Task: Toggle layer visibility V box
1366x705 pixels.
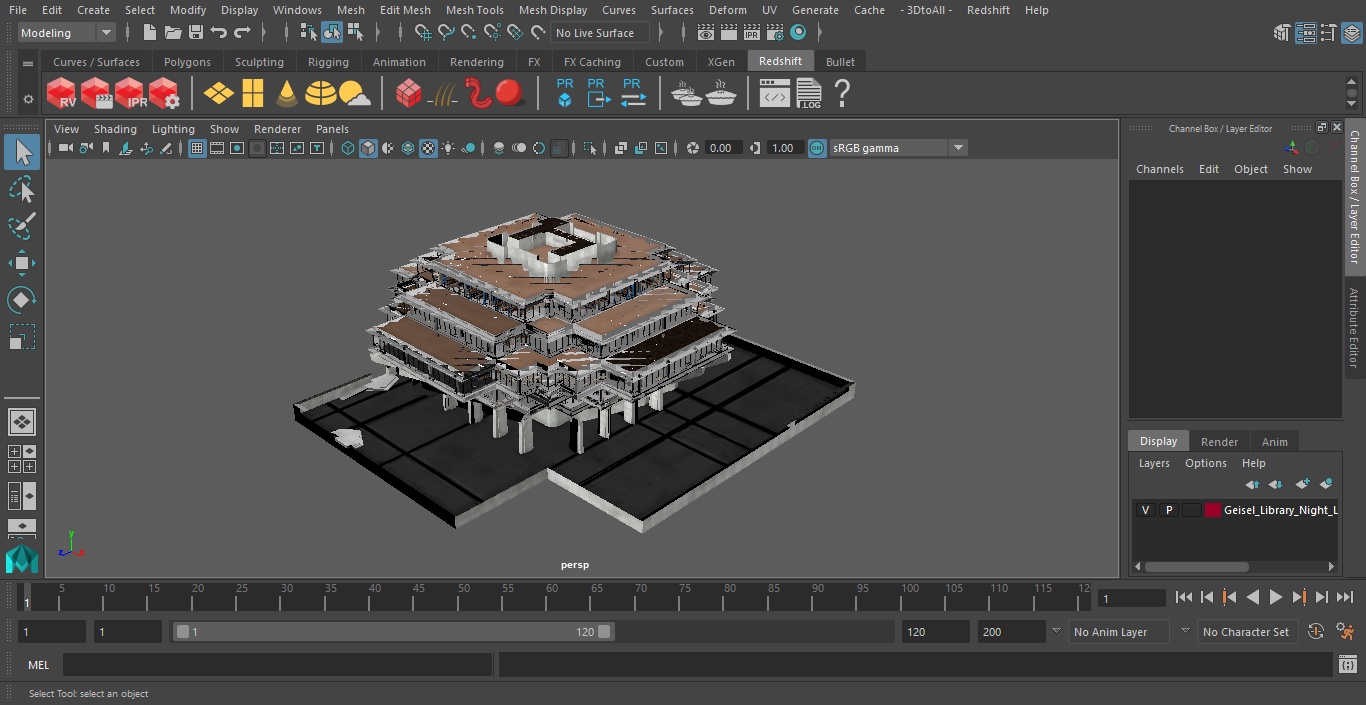Action: (x=1145, y=510)
